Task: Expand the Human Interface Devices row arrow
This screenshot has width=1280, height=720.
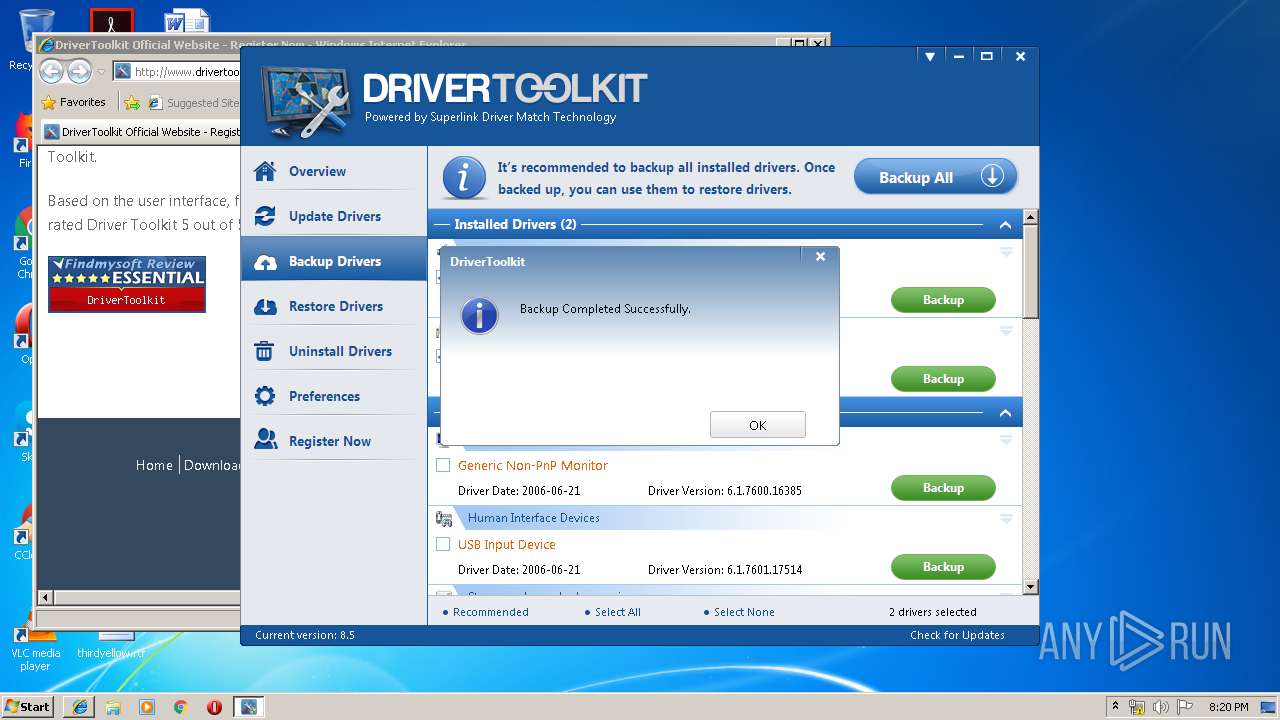Action: coord(1006,518)
